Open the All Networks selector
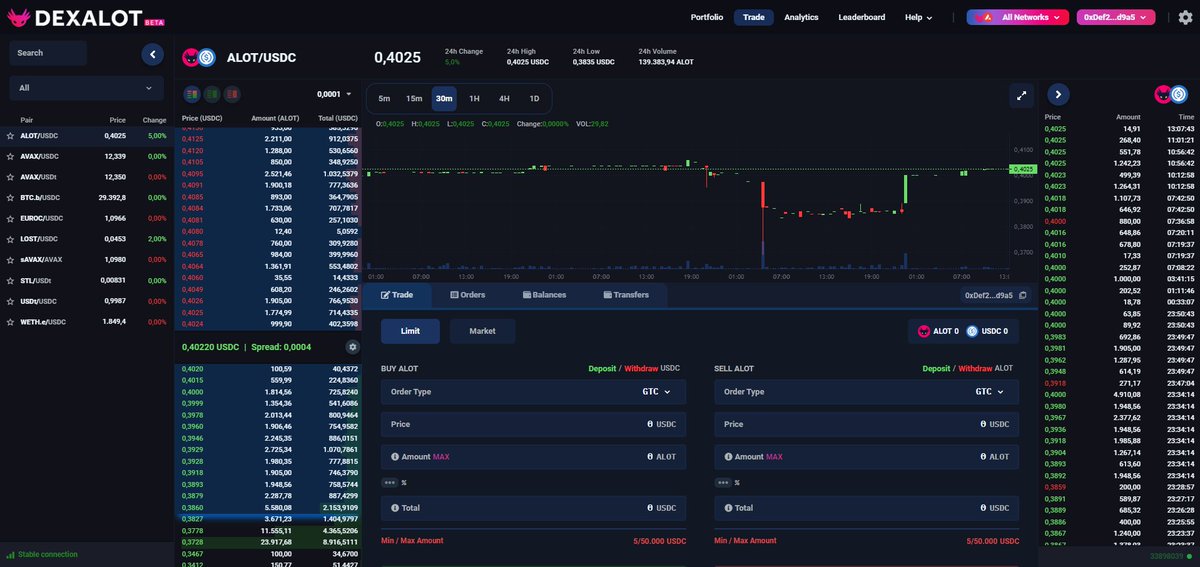 pyautogui.click(x=1018, y=17)
